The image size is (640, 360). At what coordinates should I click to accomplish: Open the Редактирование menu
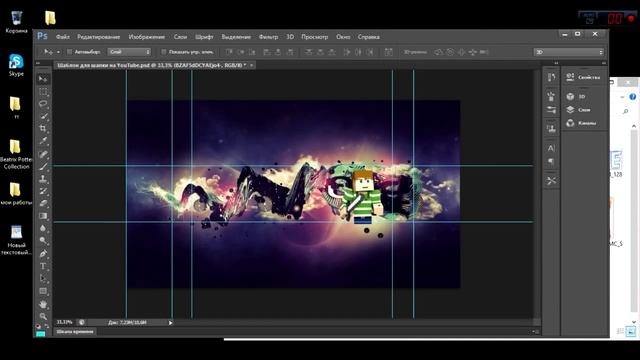(x=98, y=37)
